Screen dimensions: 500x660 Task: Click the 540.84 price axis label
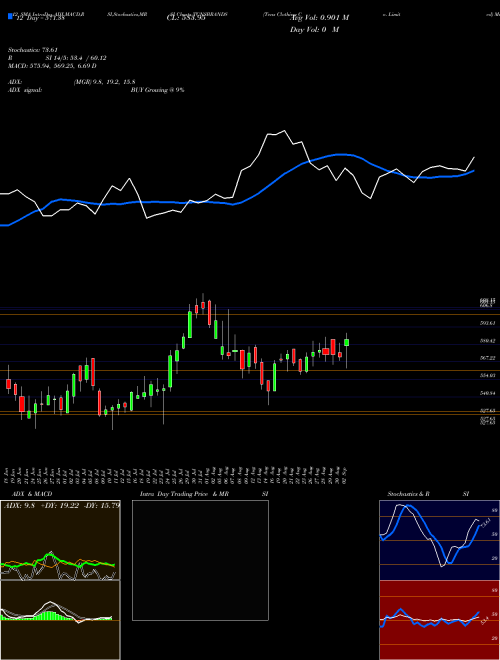(x=488, y=393)
